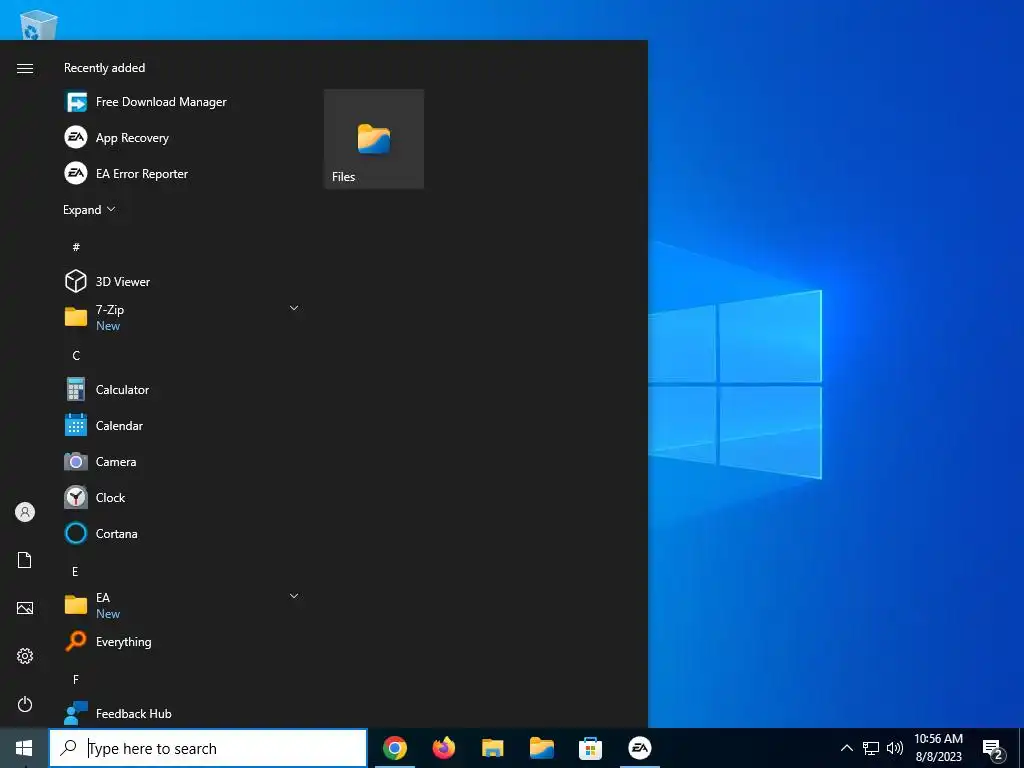Click the Windows Start button
The width and height of the screenshot is (1024, 768).
pos(24,748)
